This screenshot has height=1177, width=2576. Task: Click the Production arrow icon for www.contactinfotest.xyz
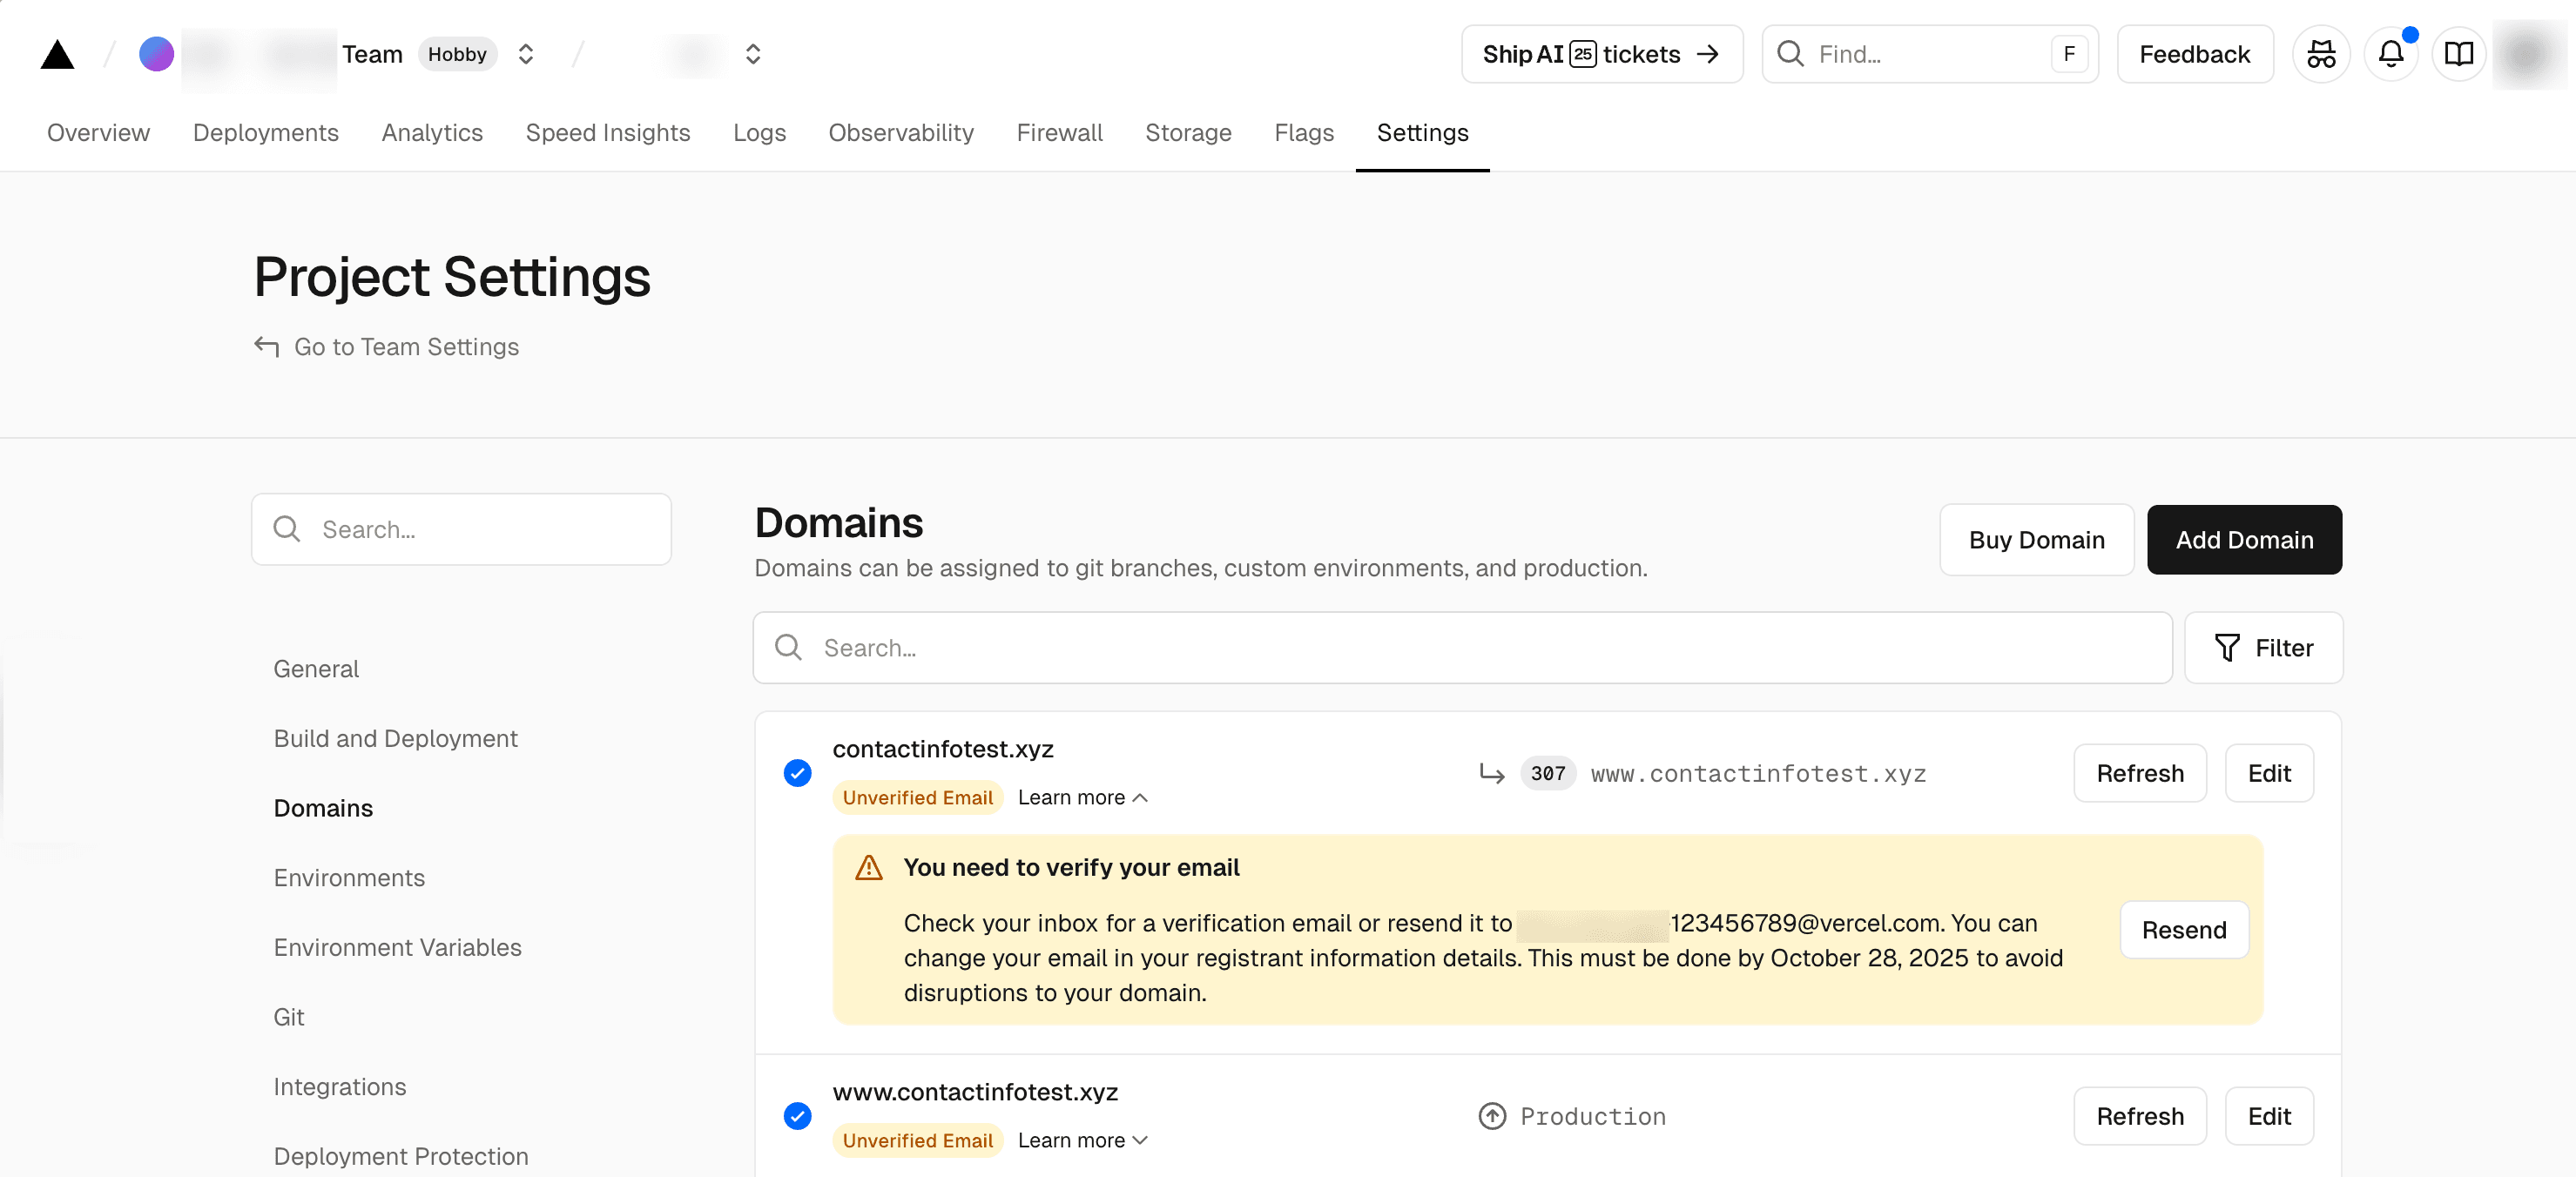(1493, 1116)
